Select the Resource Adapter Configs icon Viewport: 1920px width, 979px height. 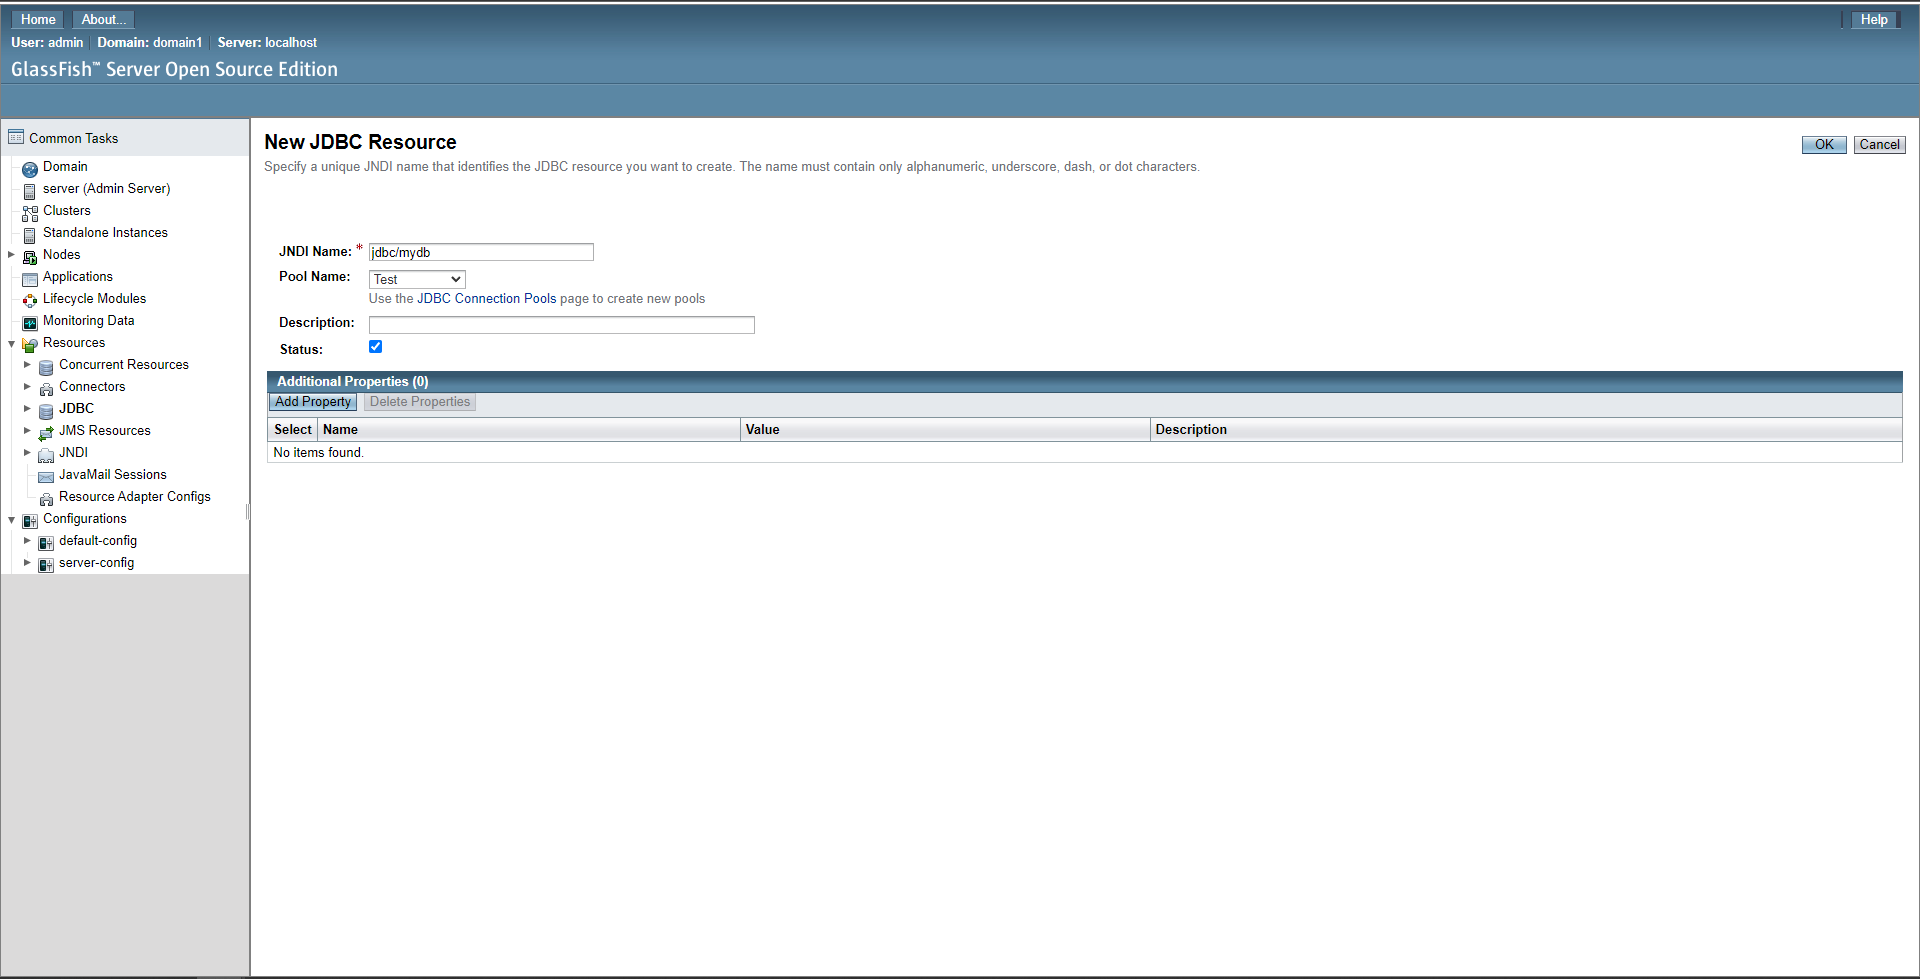pos(46,497)
